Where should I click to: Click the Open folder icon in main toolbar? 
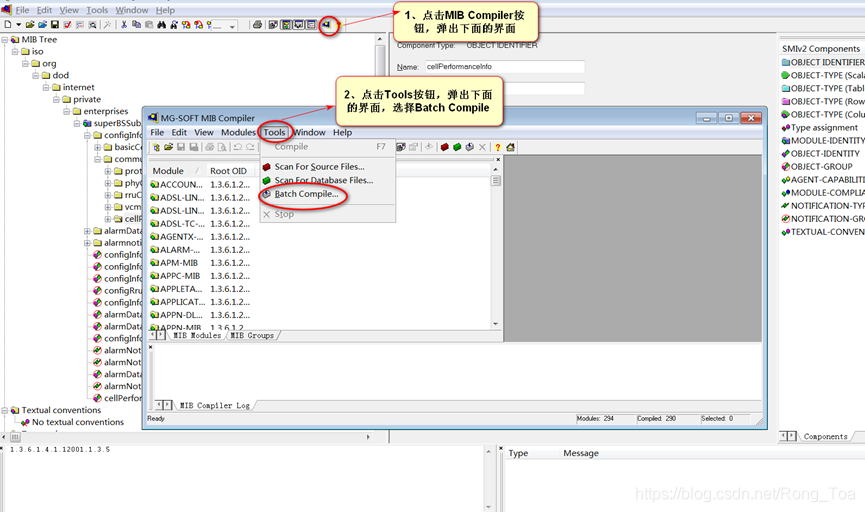click(30, 25)
